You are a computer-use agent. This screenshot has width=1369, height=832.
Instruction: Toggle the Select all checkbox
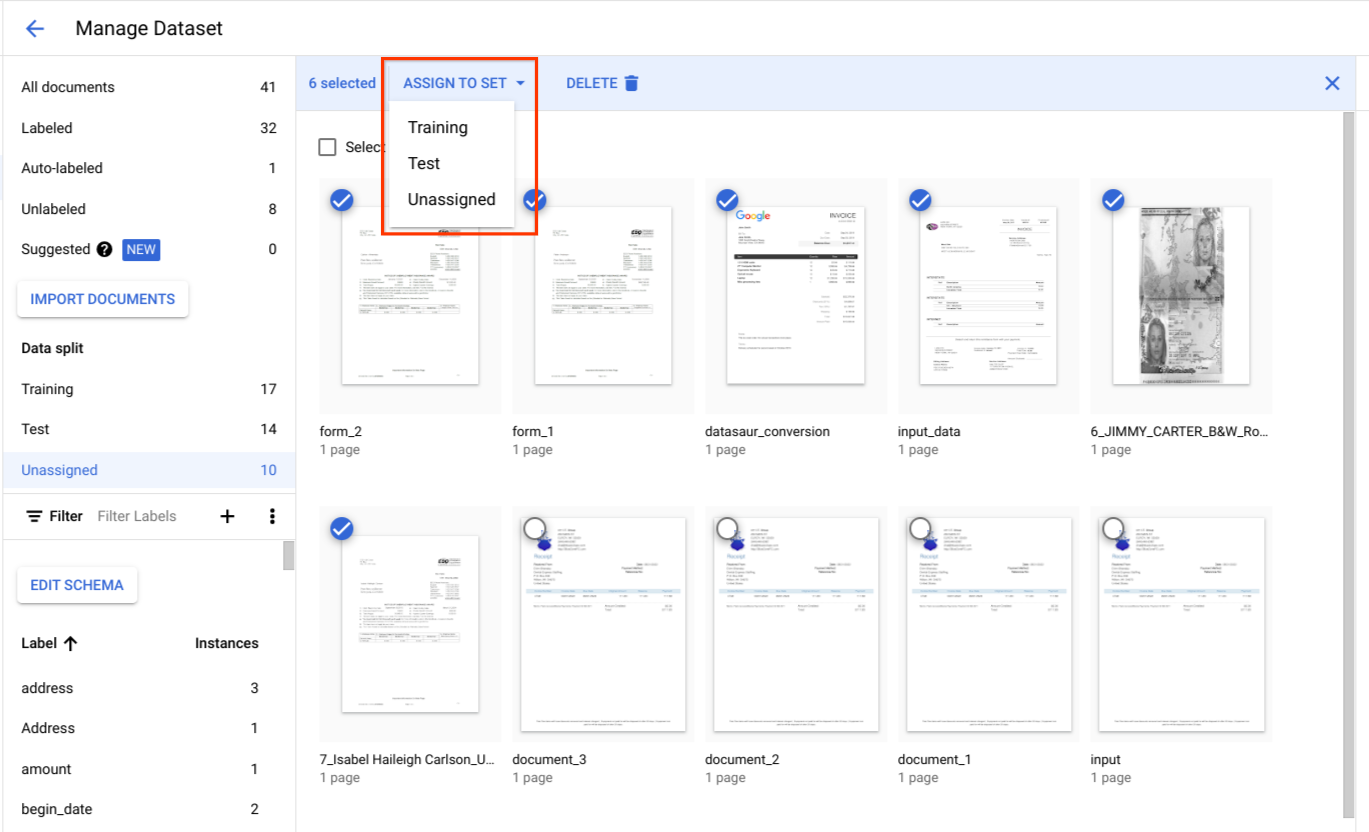click(327, 147)
